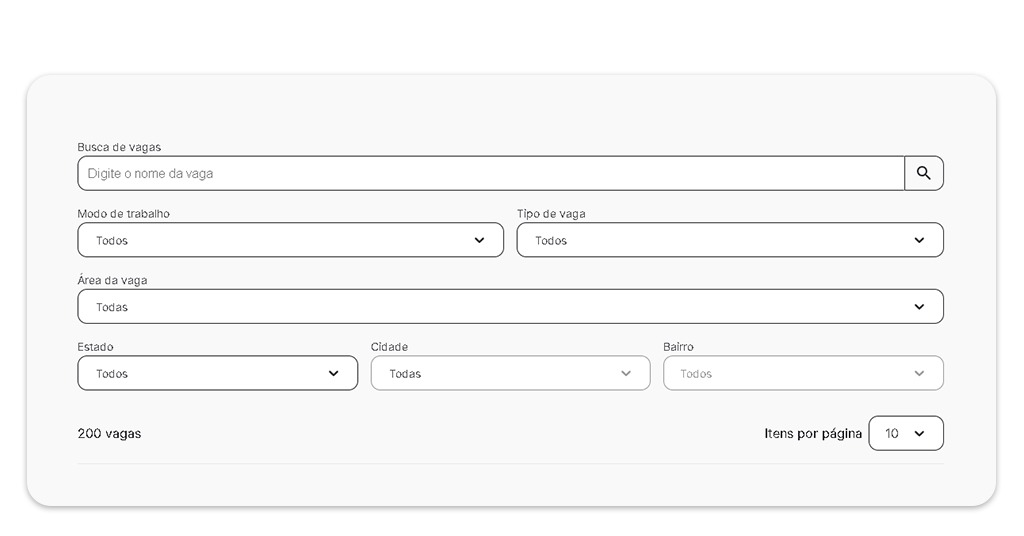Click the chevron arrow in Bairro field
Image resolution: width=1024 pixels, height=536 pixels.
pos(919,374)
